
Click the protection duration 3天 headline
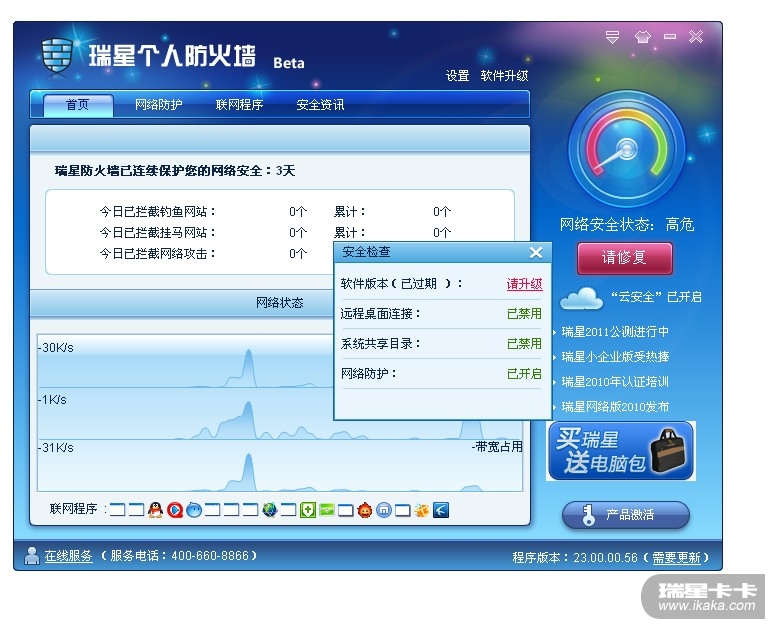175,171
